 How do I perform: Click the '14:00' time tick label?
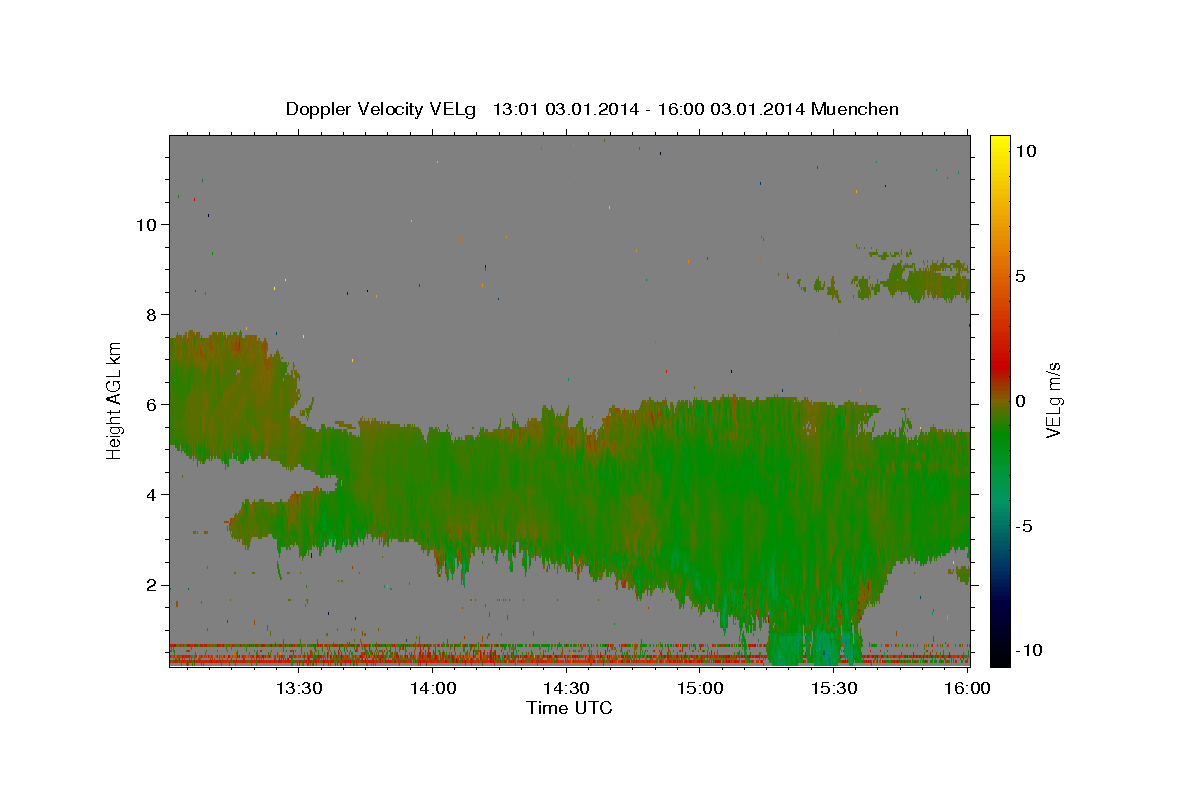(432, 688)
